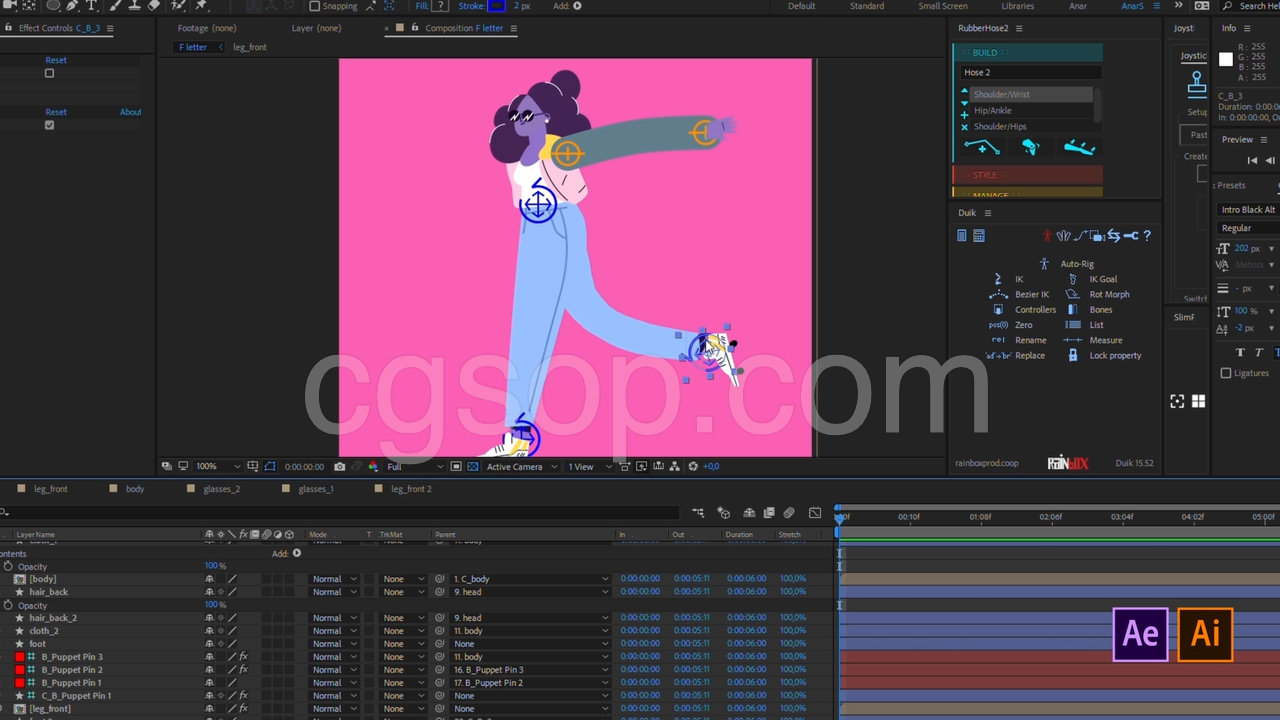
Task: Click the red Duik rigging figure icon
Action: [x=1047, y=236]
